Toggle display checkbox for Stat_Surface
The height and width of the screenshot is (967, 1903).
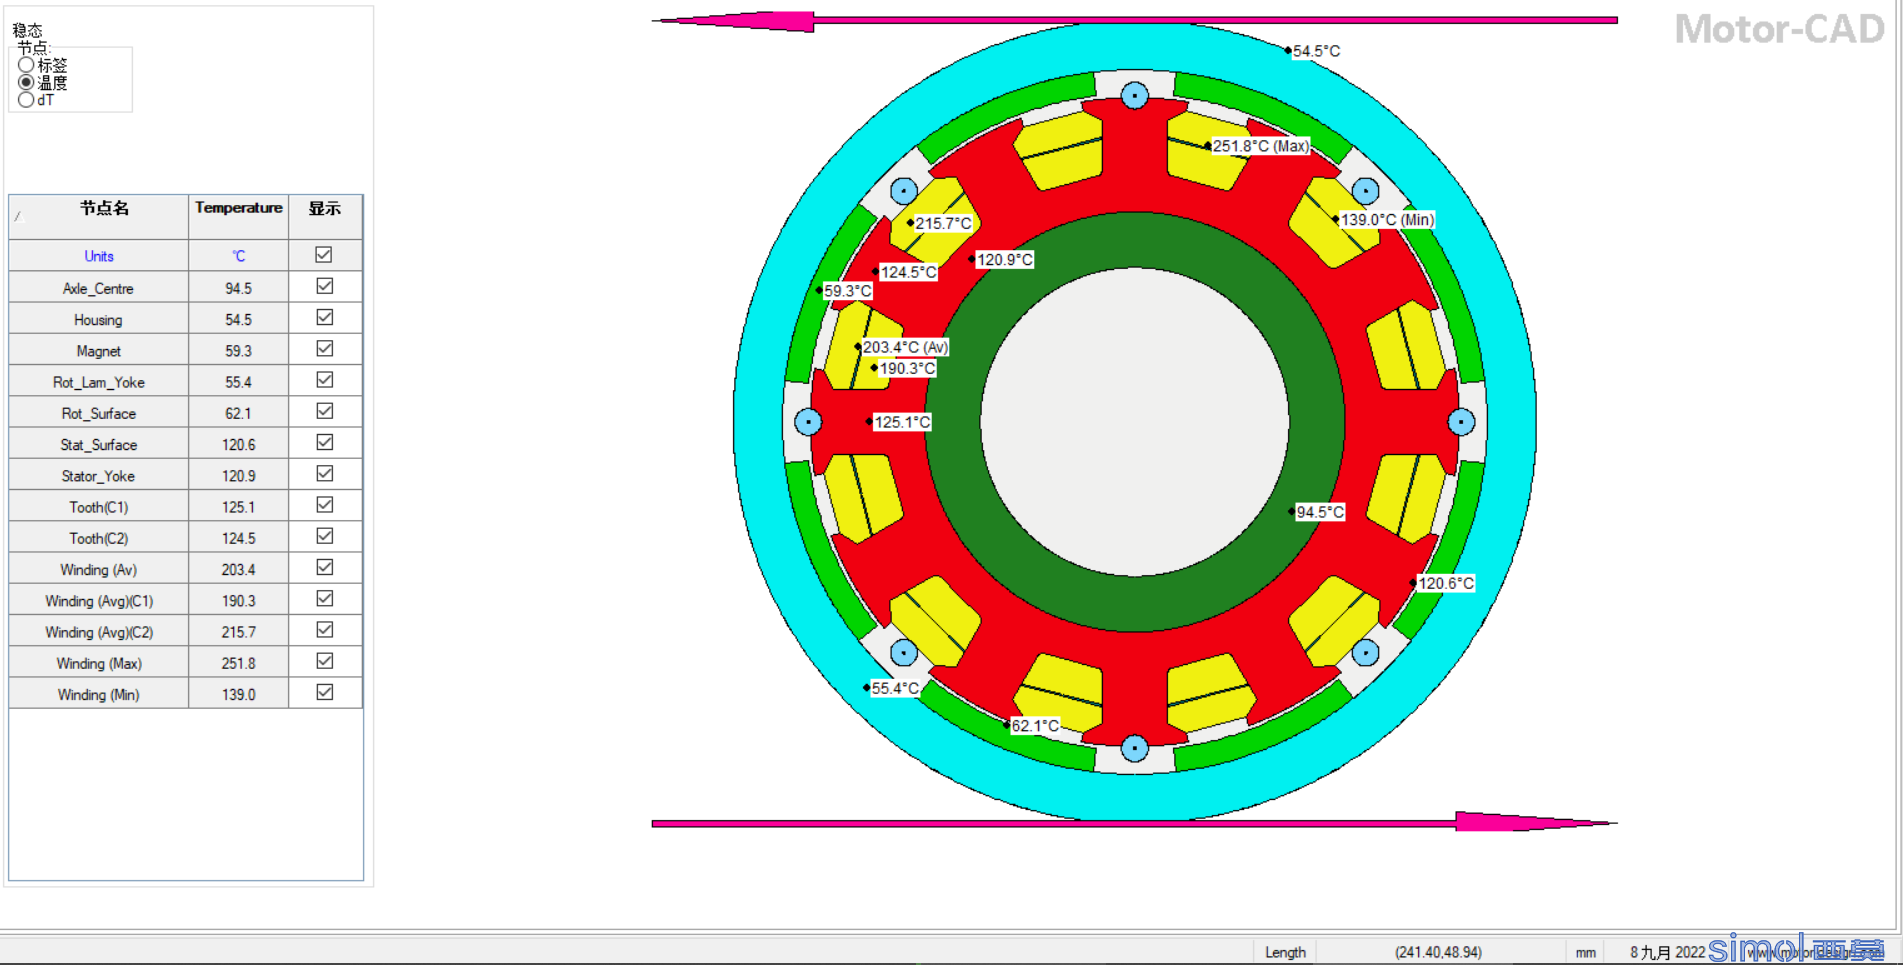tap(324, 442)
